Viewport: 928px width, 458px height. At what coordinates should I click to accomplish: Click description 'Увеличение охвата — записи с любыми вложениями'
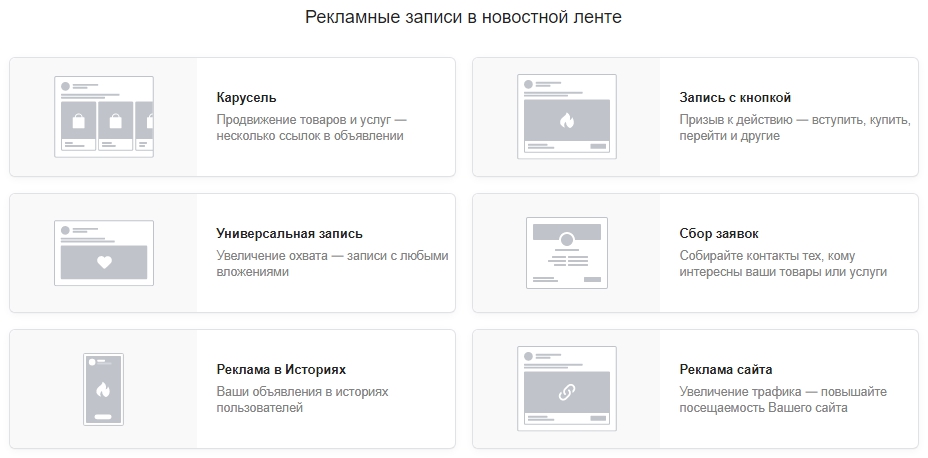point(333,264)
